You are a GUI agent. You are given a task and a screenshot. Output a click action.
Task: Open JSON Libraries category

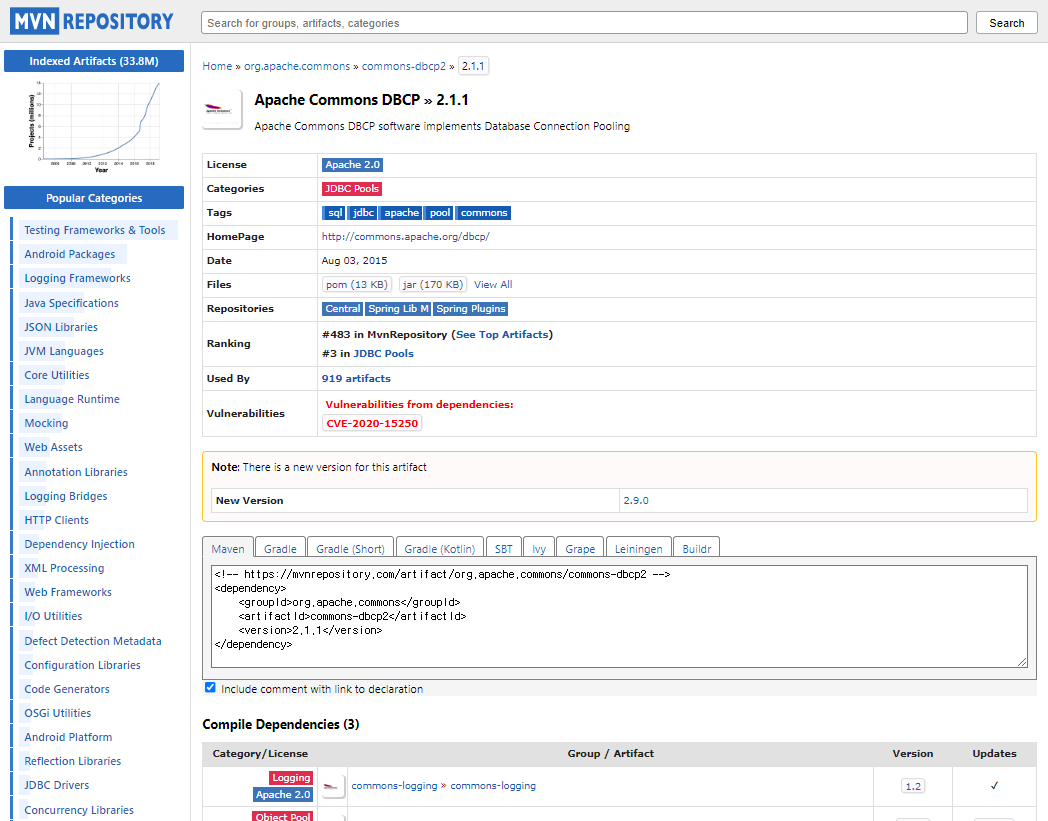(x=61, y=327)
